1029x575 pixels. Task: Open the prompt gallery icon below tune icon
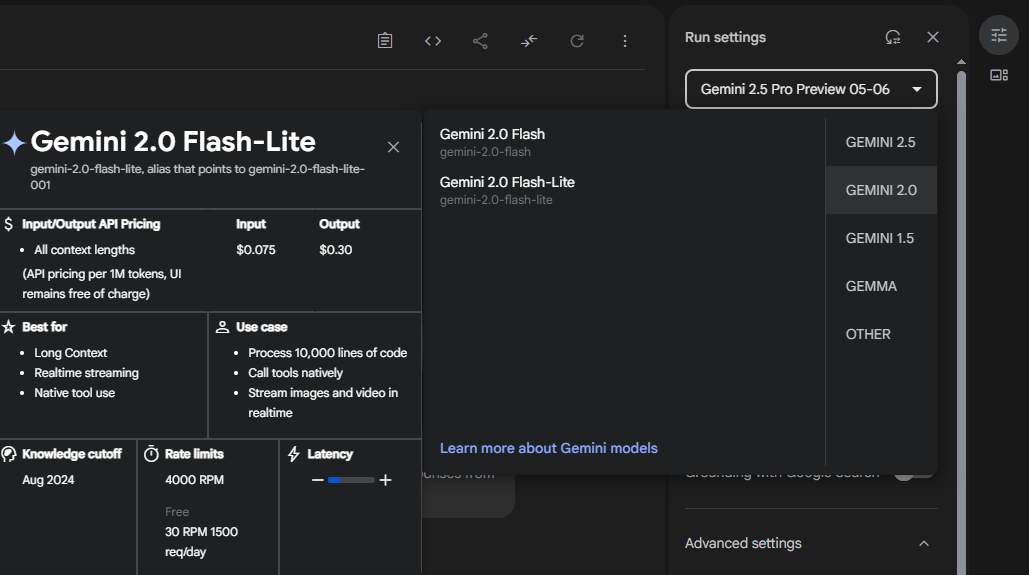[x=999, y=75]
